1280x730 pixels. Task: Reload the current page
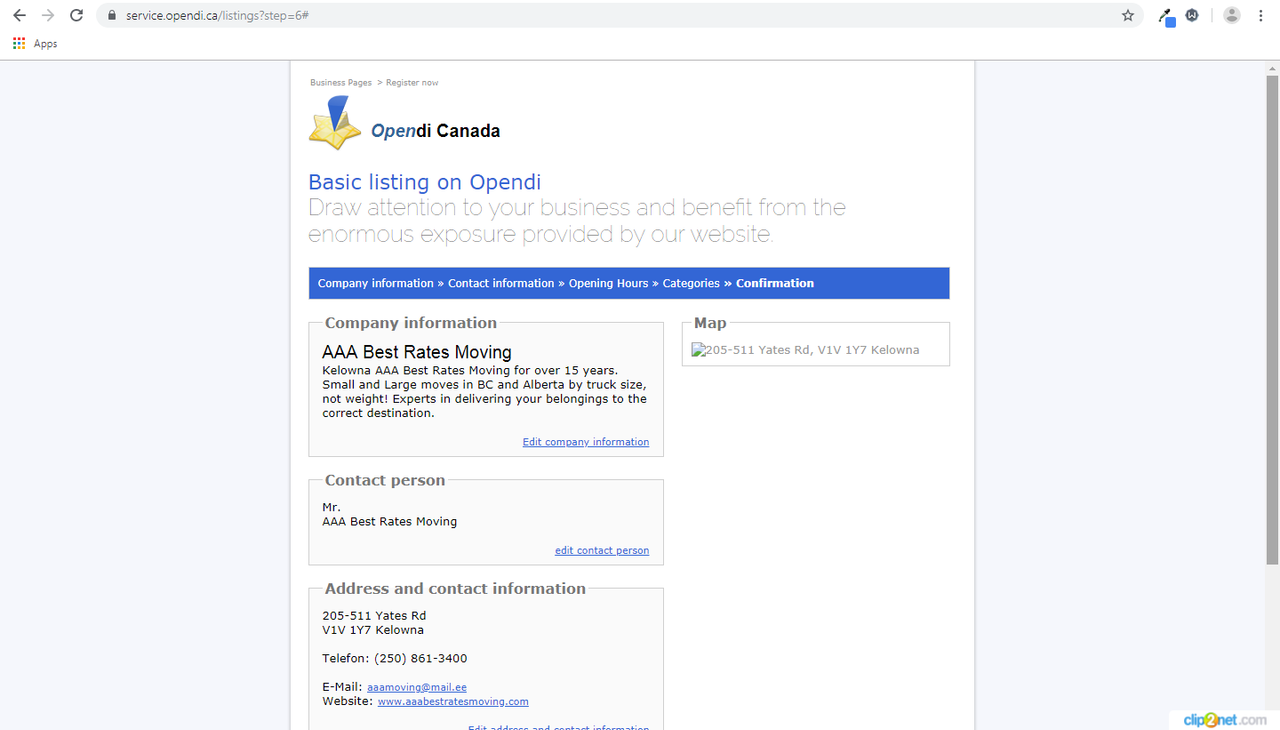point(76,16)
